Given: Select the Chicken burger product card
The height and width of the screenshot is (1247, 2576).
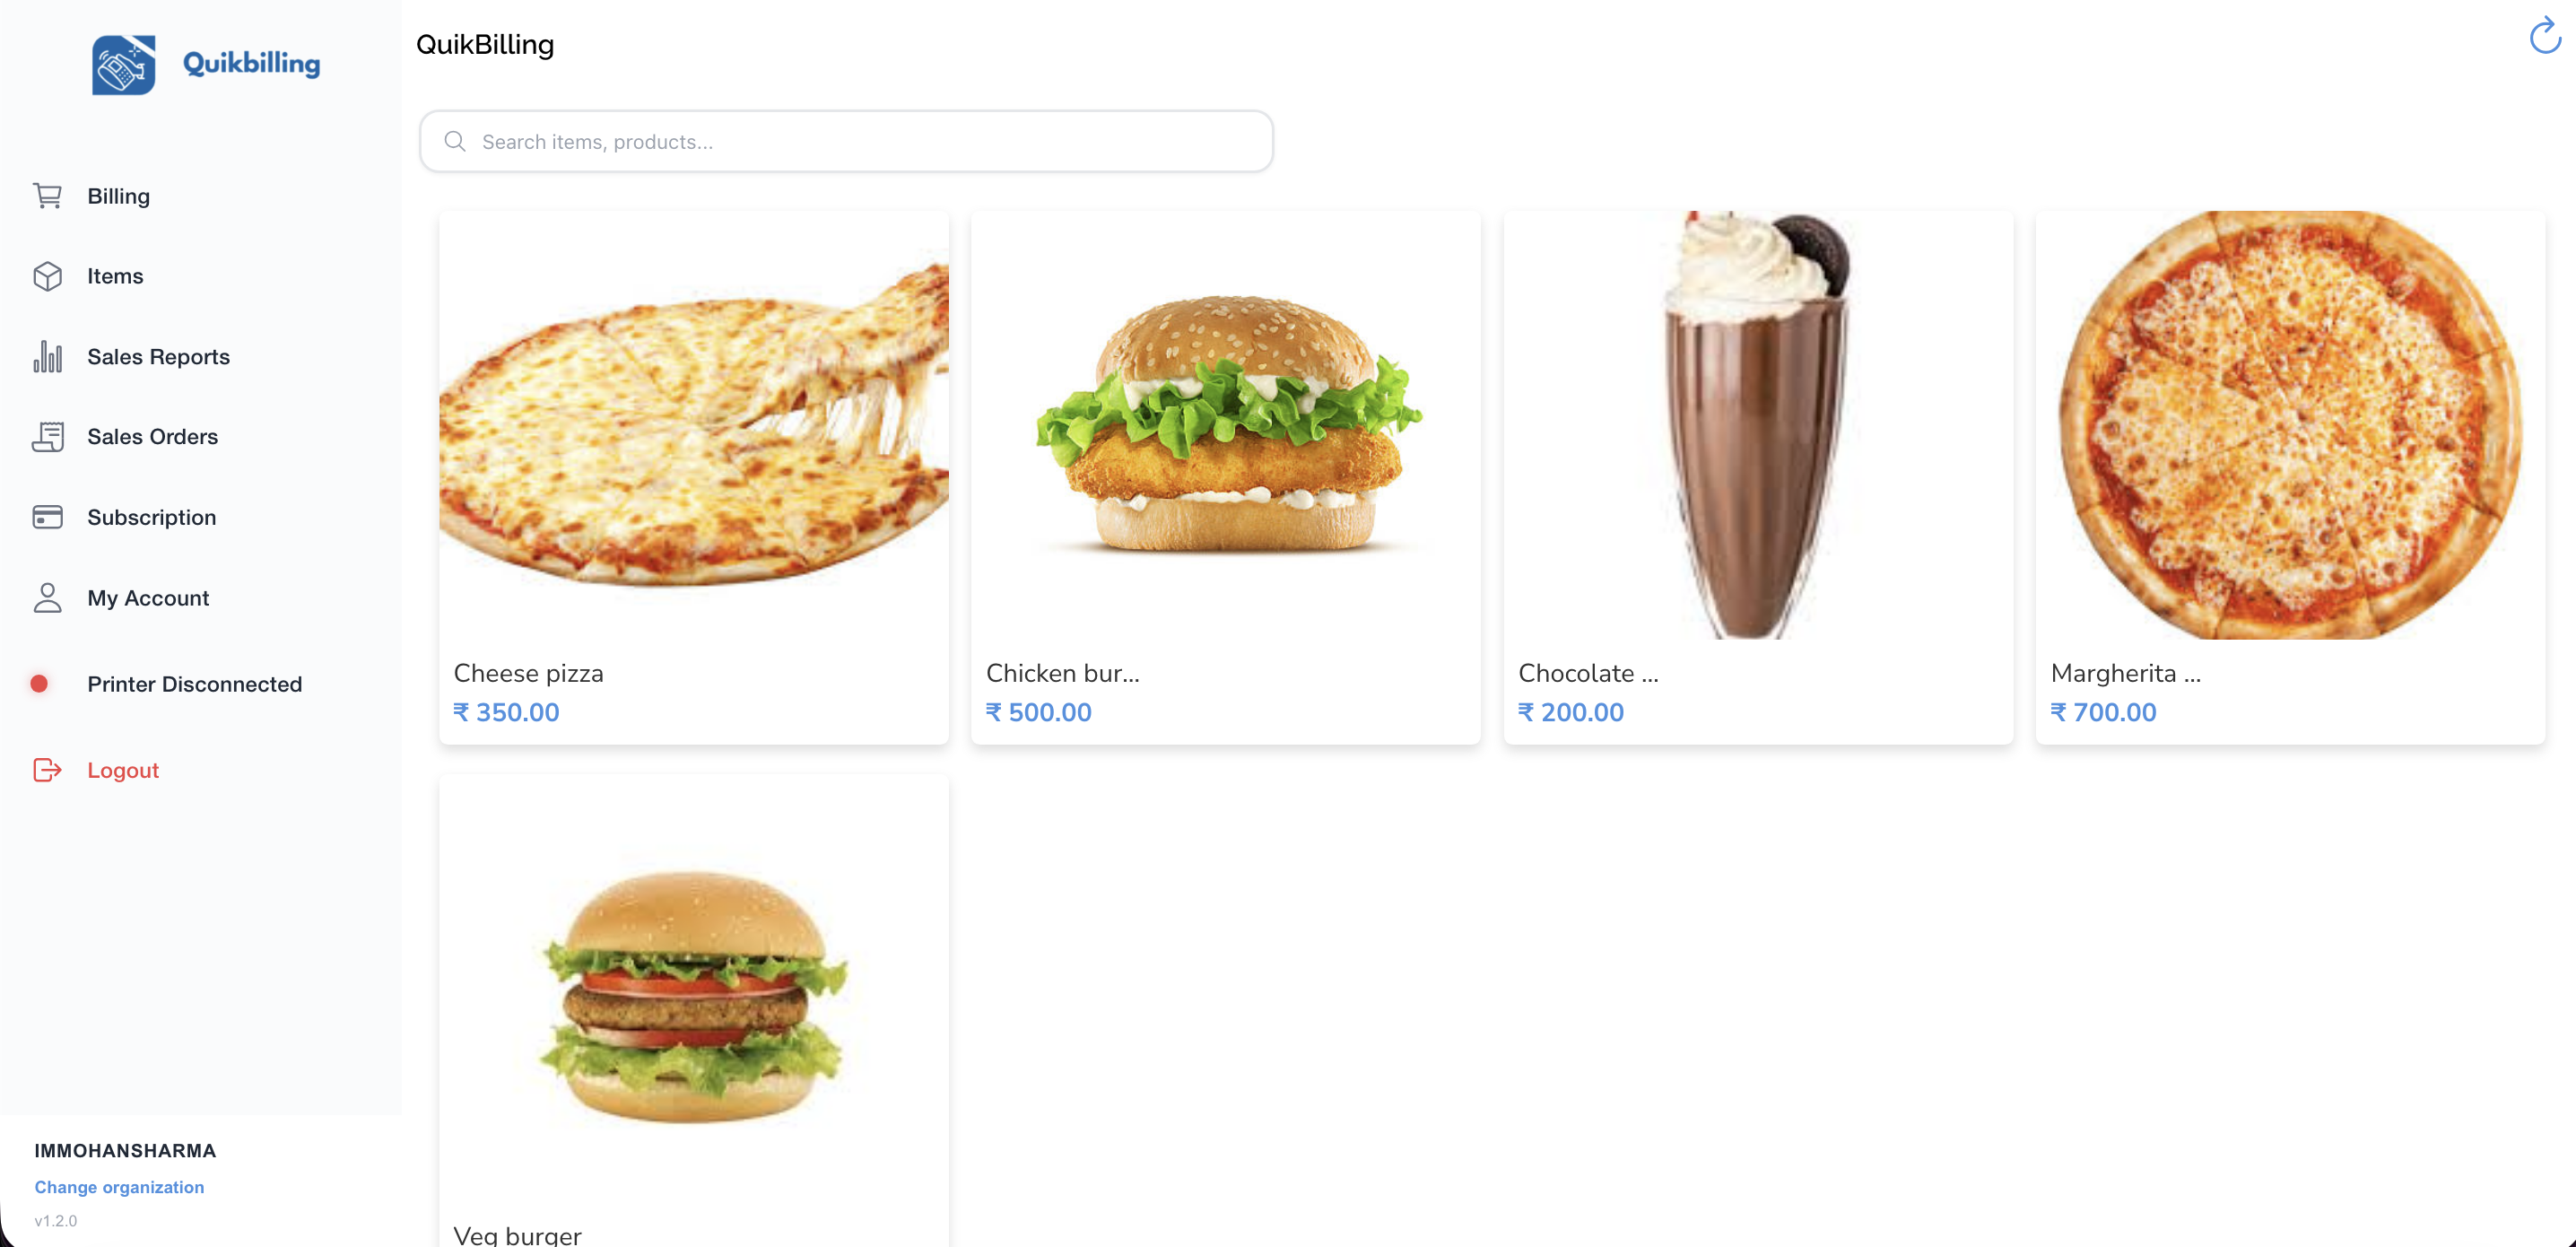Looking at the screenshot, I should pyautogui.click(x=1226, y=477).
